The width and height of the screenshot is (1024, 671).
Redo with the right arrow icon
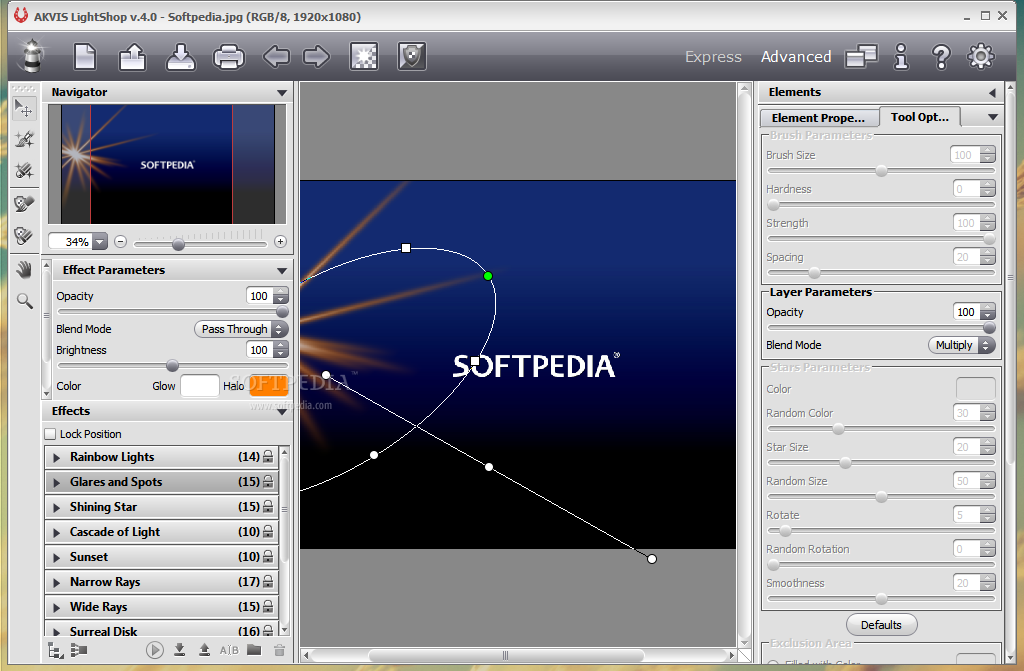click(x=317, y=57)
